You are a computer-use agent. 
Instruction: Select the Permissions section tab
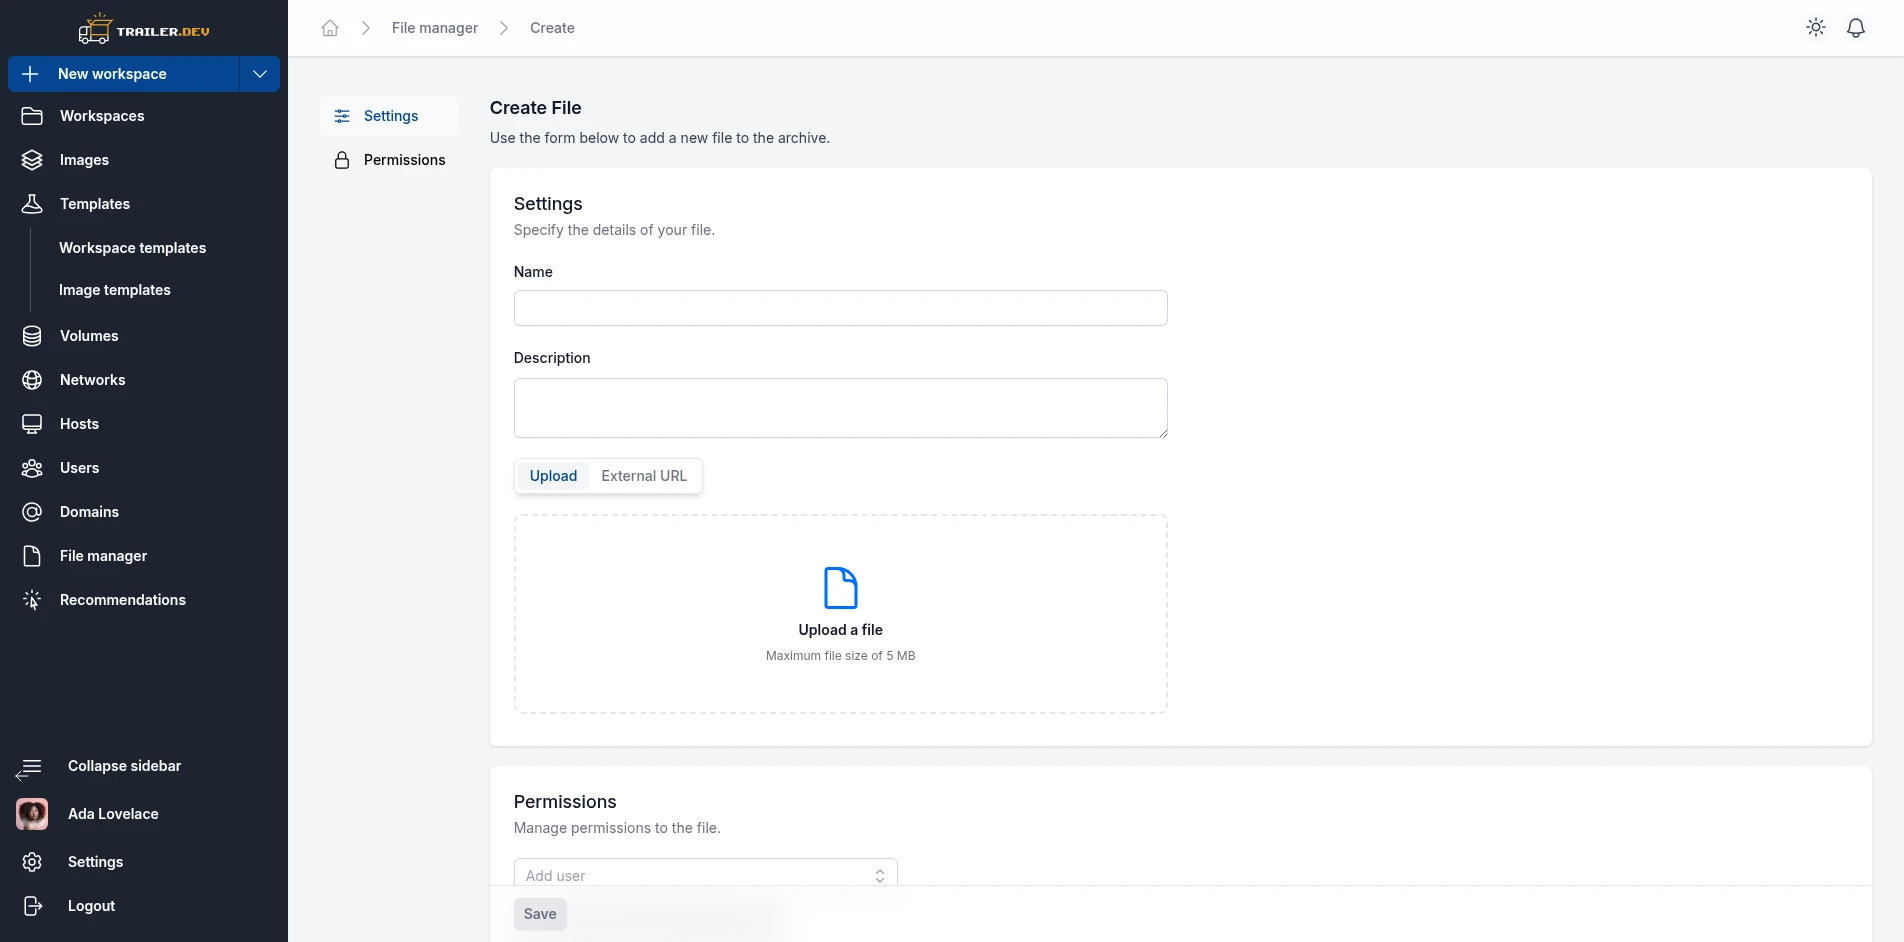tap(389, 160)
